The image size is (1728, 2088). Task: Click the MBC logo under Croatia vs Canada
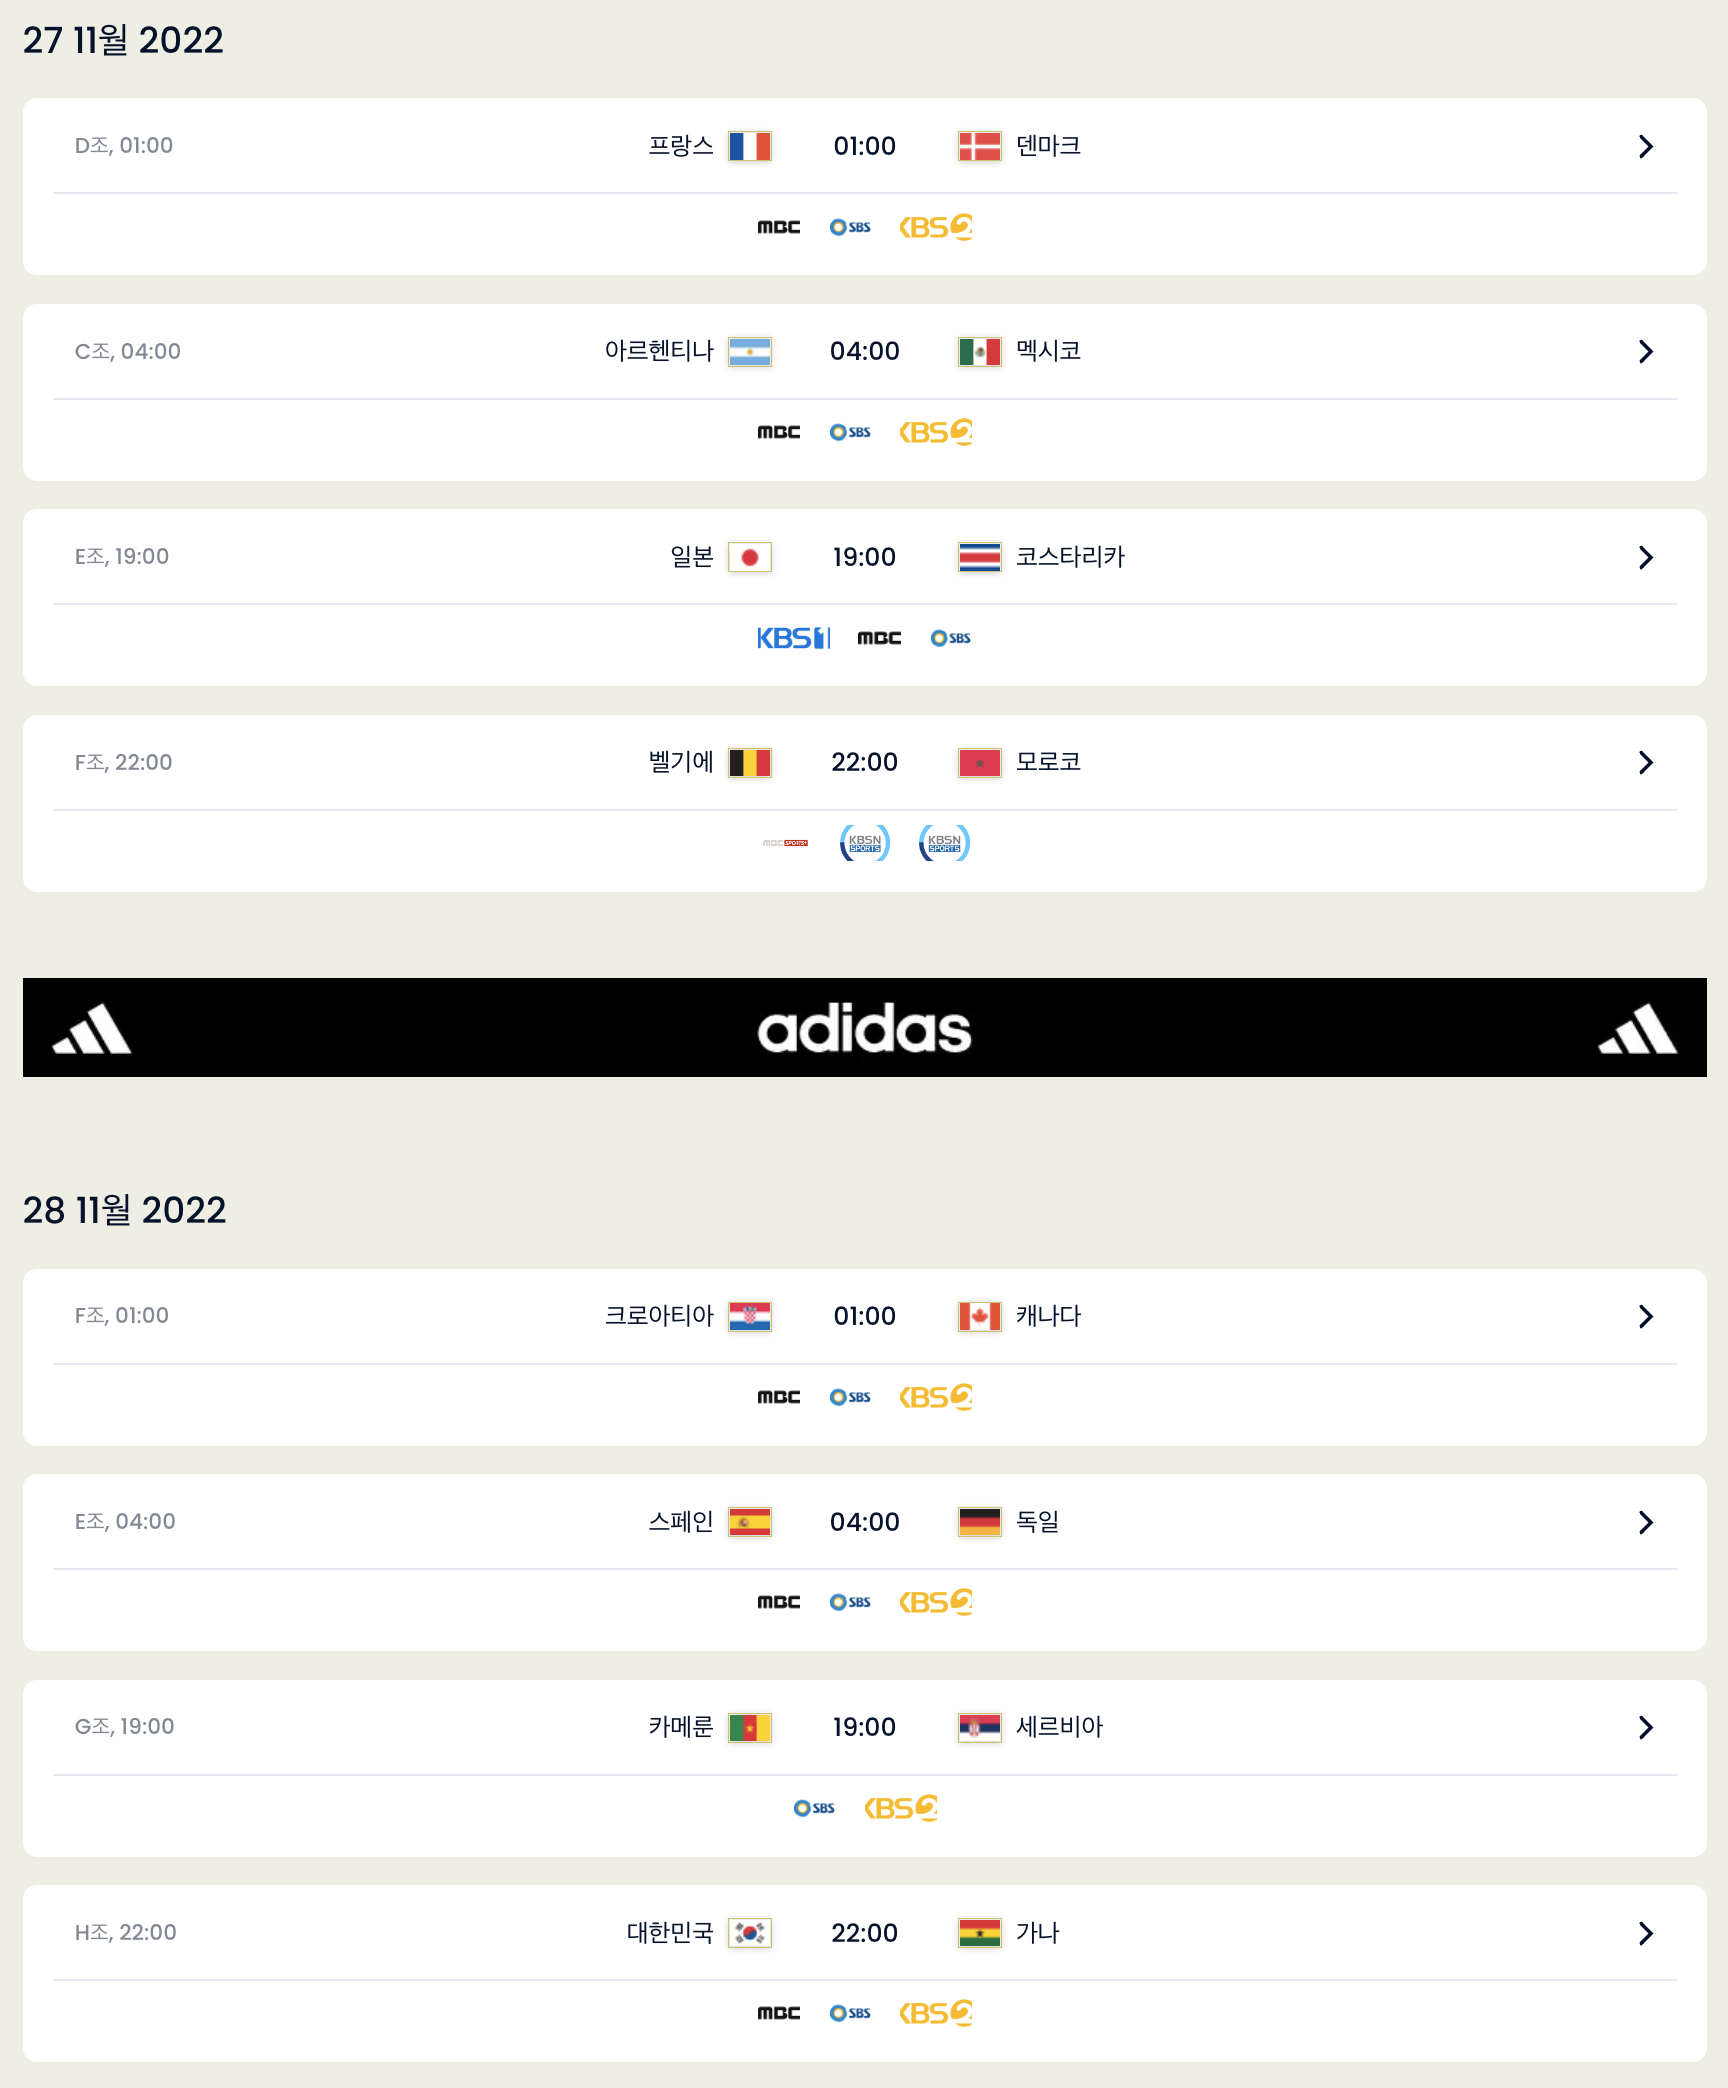(779, 1397)
